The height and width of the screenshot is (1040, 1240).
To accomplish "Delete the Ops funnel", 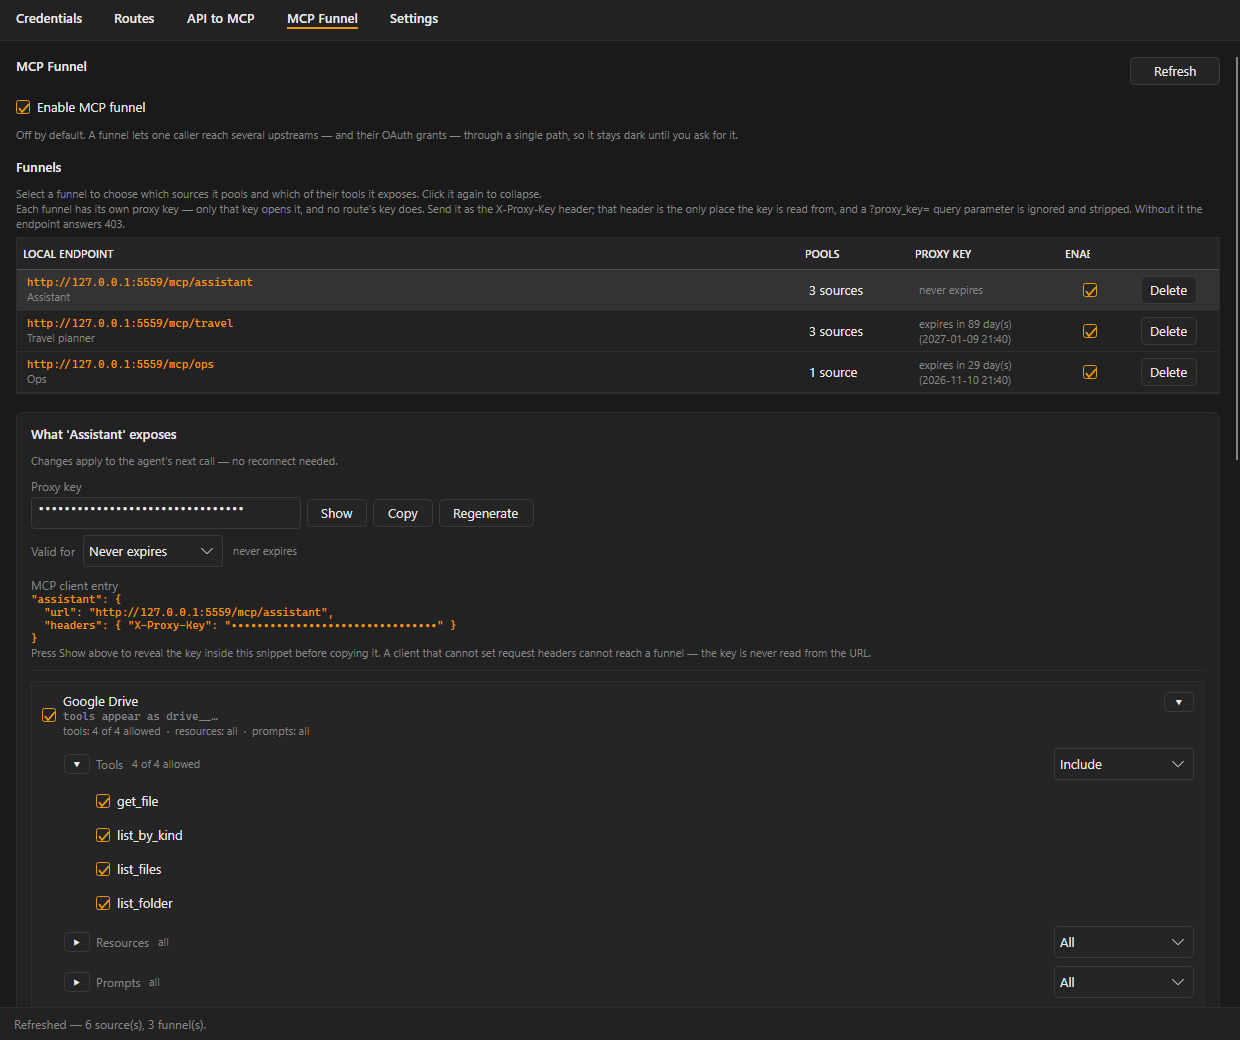I will point(1168,372).
